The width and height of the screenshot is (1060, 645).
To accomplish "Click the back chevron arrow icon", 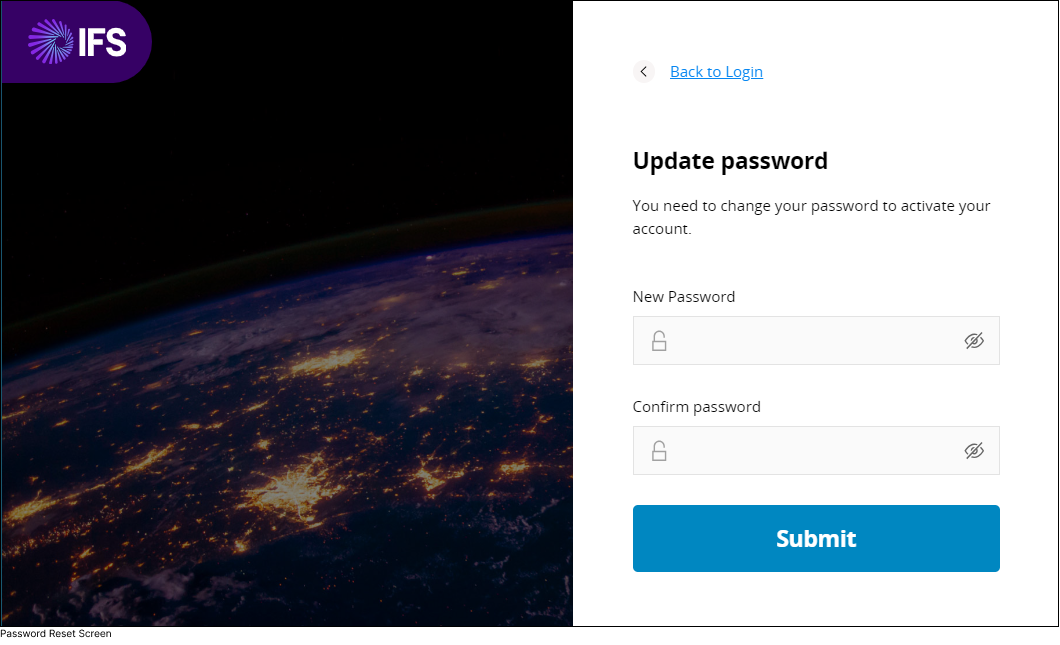I will tap(644, 71).
